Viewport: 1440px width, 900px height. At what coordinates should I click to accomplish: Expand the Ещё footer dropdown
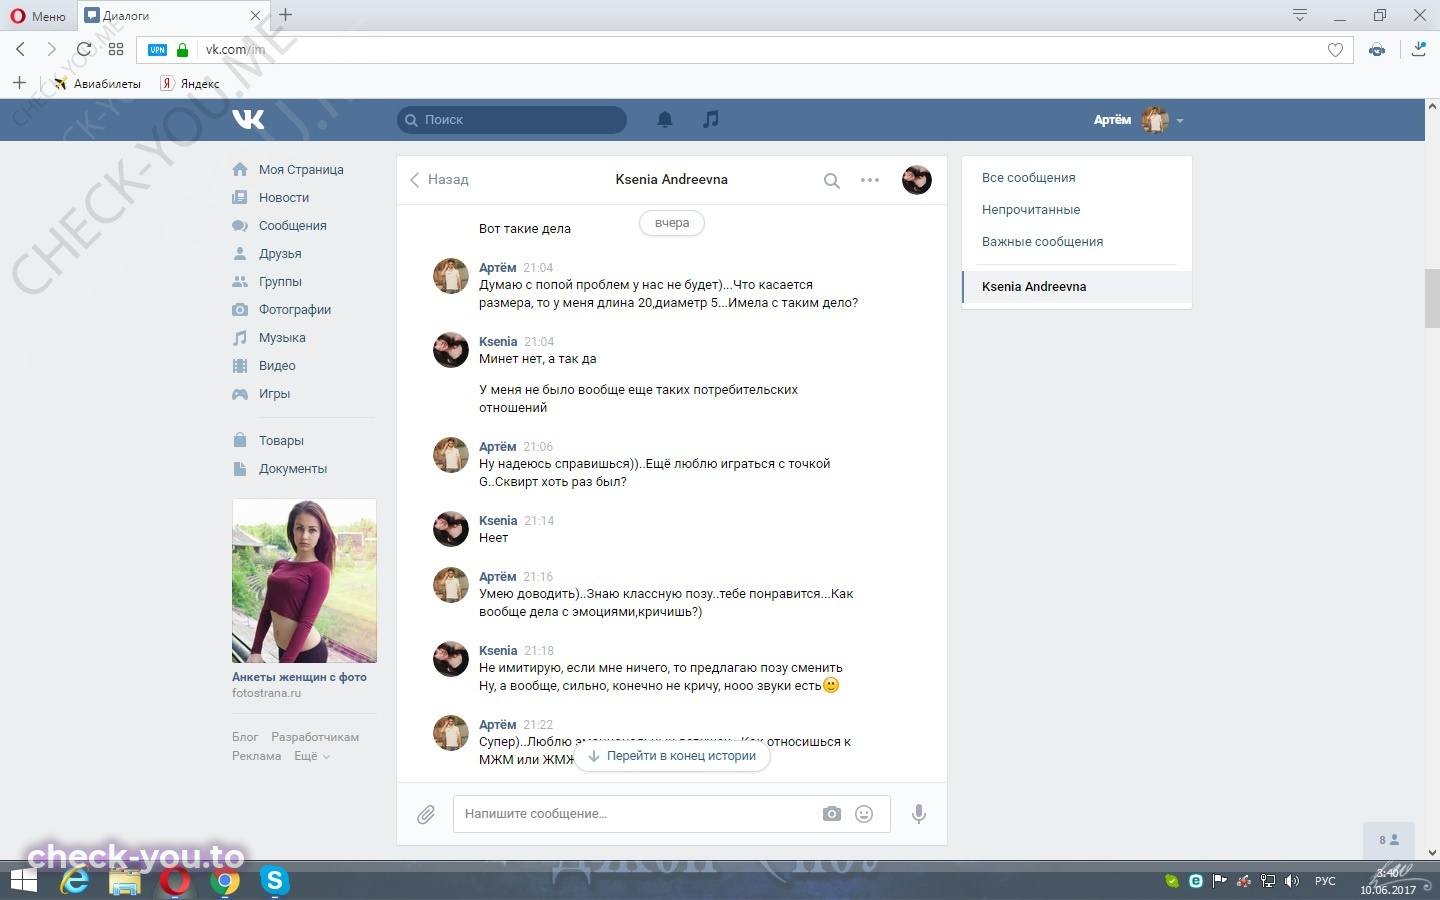[311, 756]
